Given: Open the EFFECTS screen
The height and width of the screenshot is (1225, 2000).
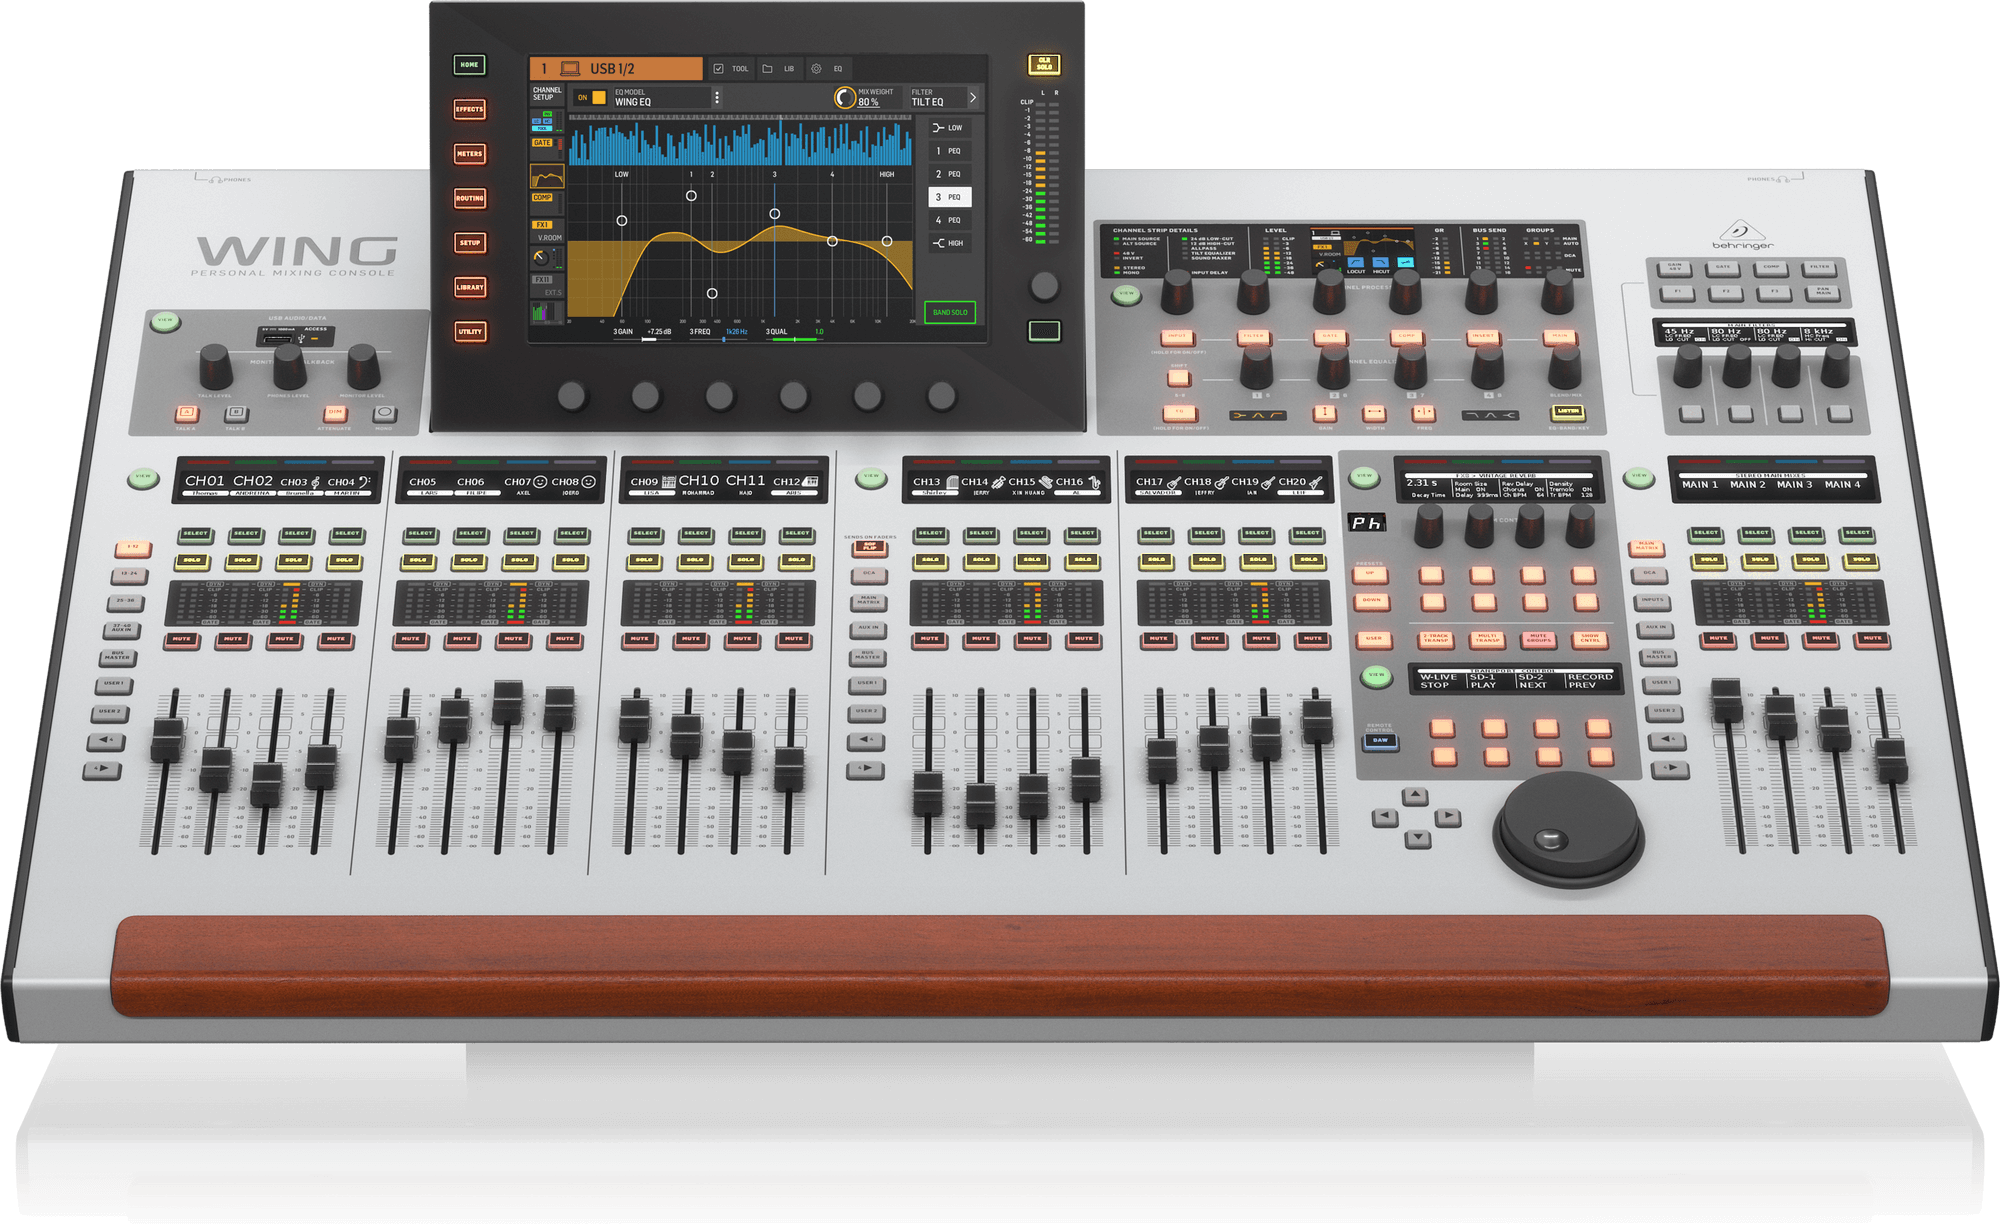Looking at the screenshot, I should pyautogui.click(x=468, y=109).
